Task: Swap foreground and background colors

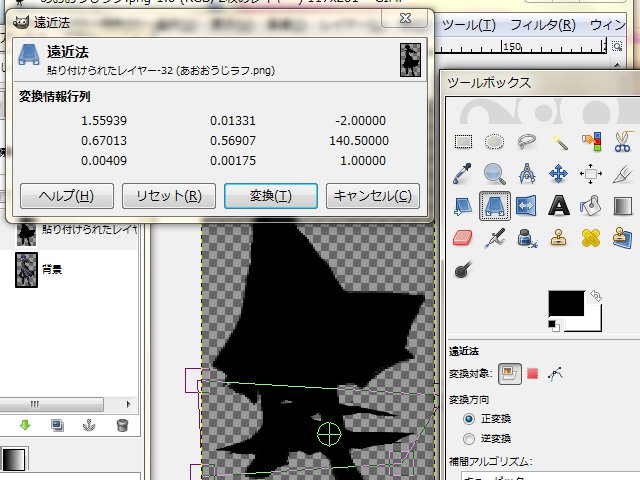Action: [596, 296]
